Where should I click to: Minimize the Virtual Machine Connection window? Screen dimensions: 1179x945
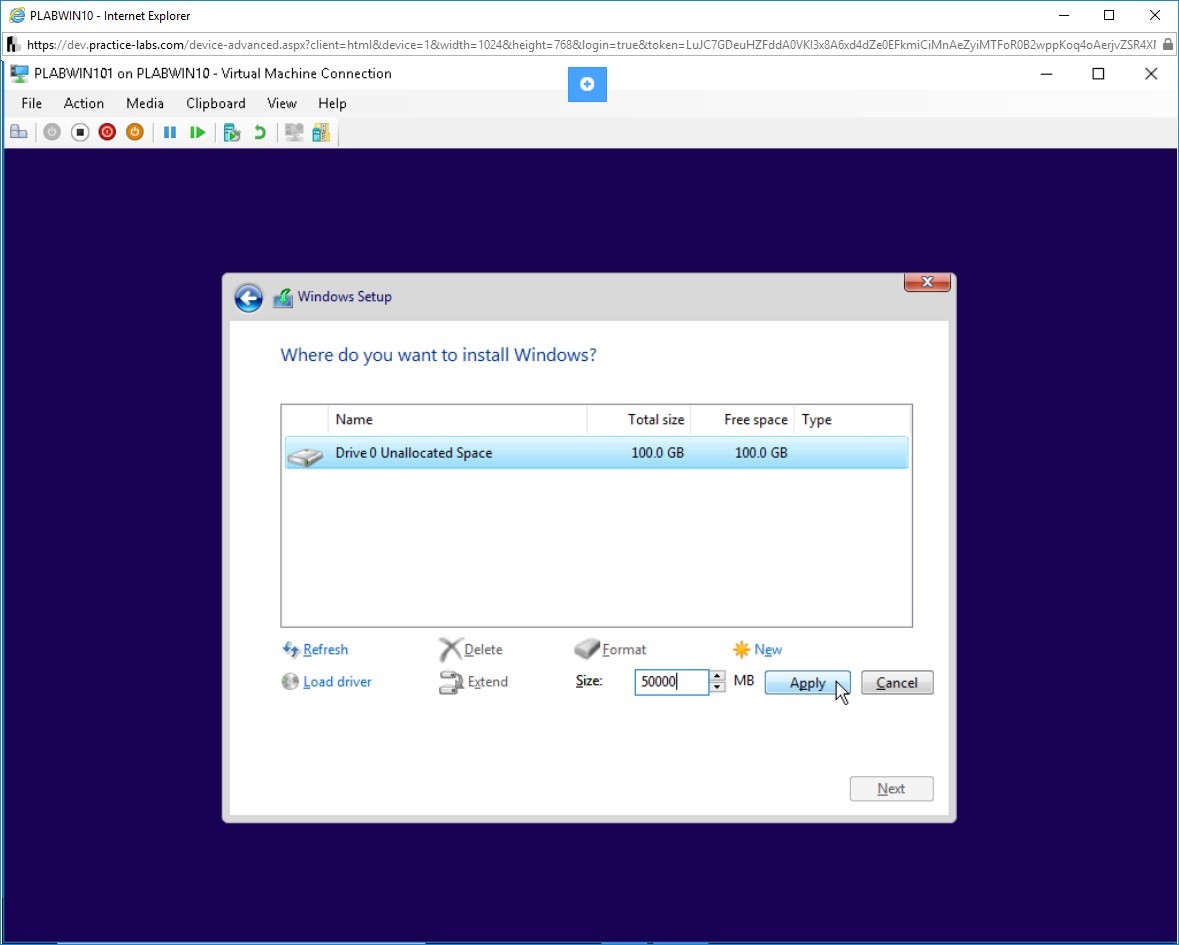coord(1047,74)
